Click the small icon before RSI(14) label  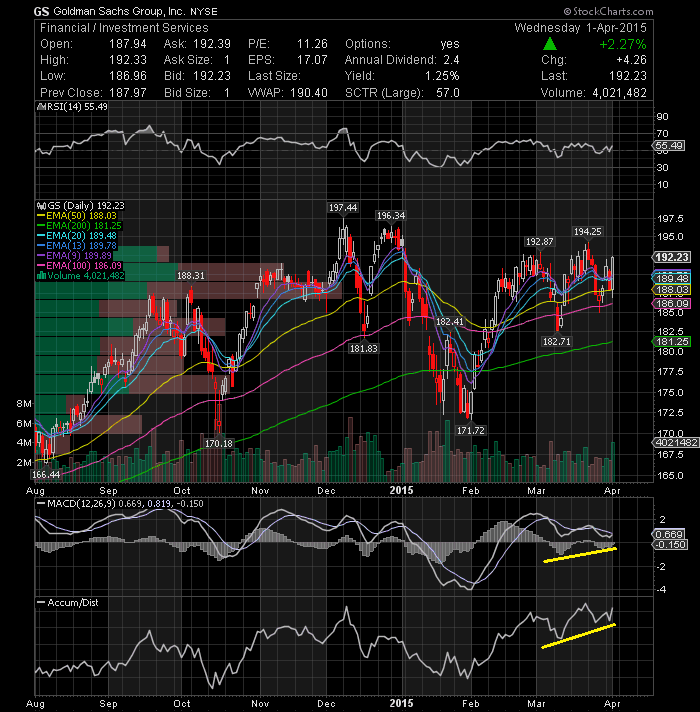[x=41, y=107]
